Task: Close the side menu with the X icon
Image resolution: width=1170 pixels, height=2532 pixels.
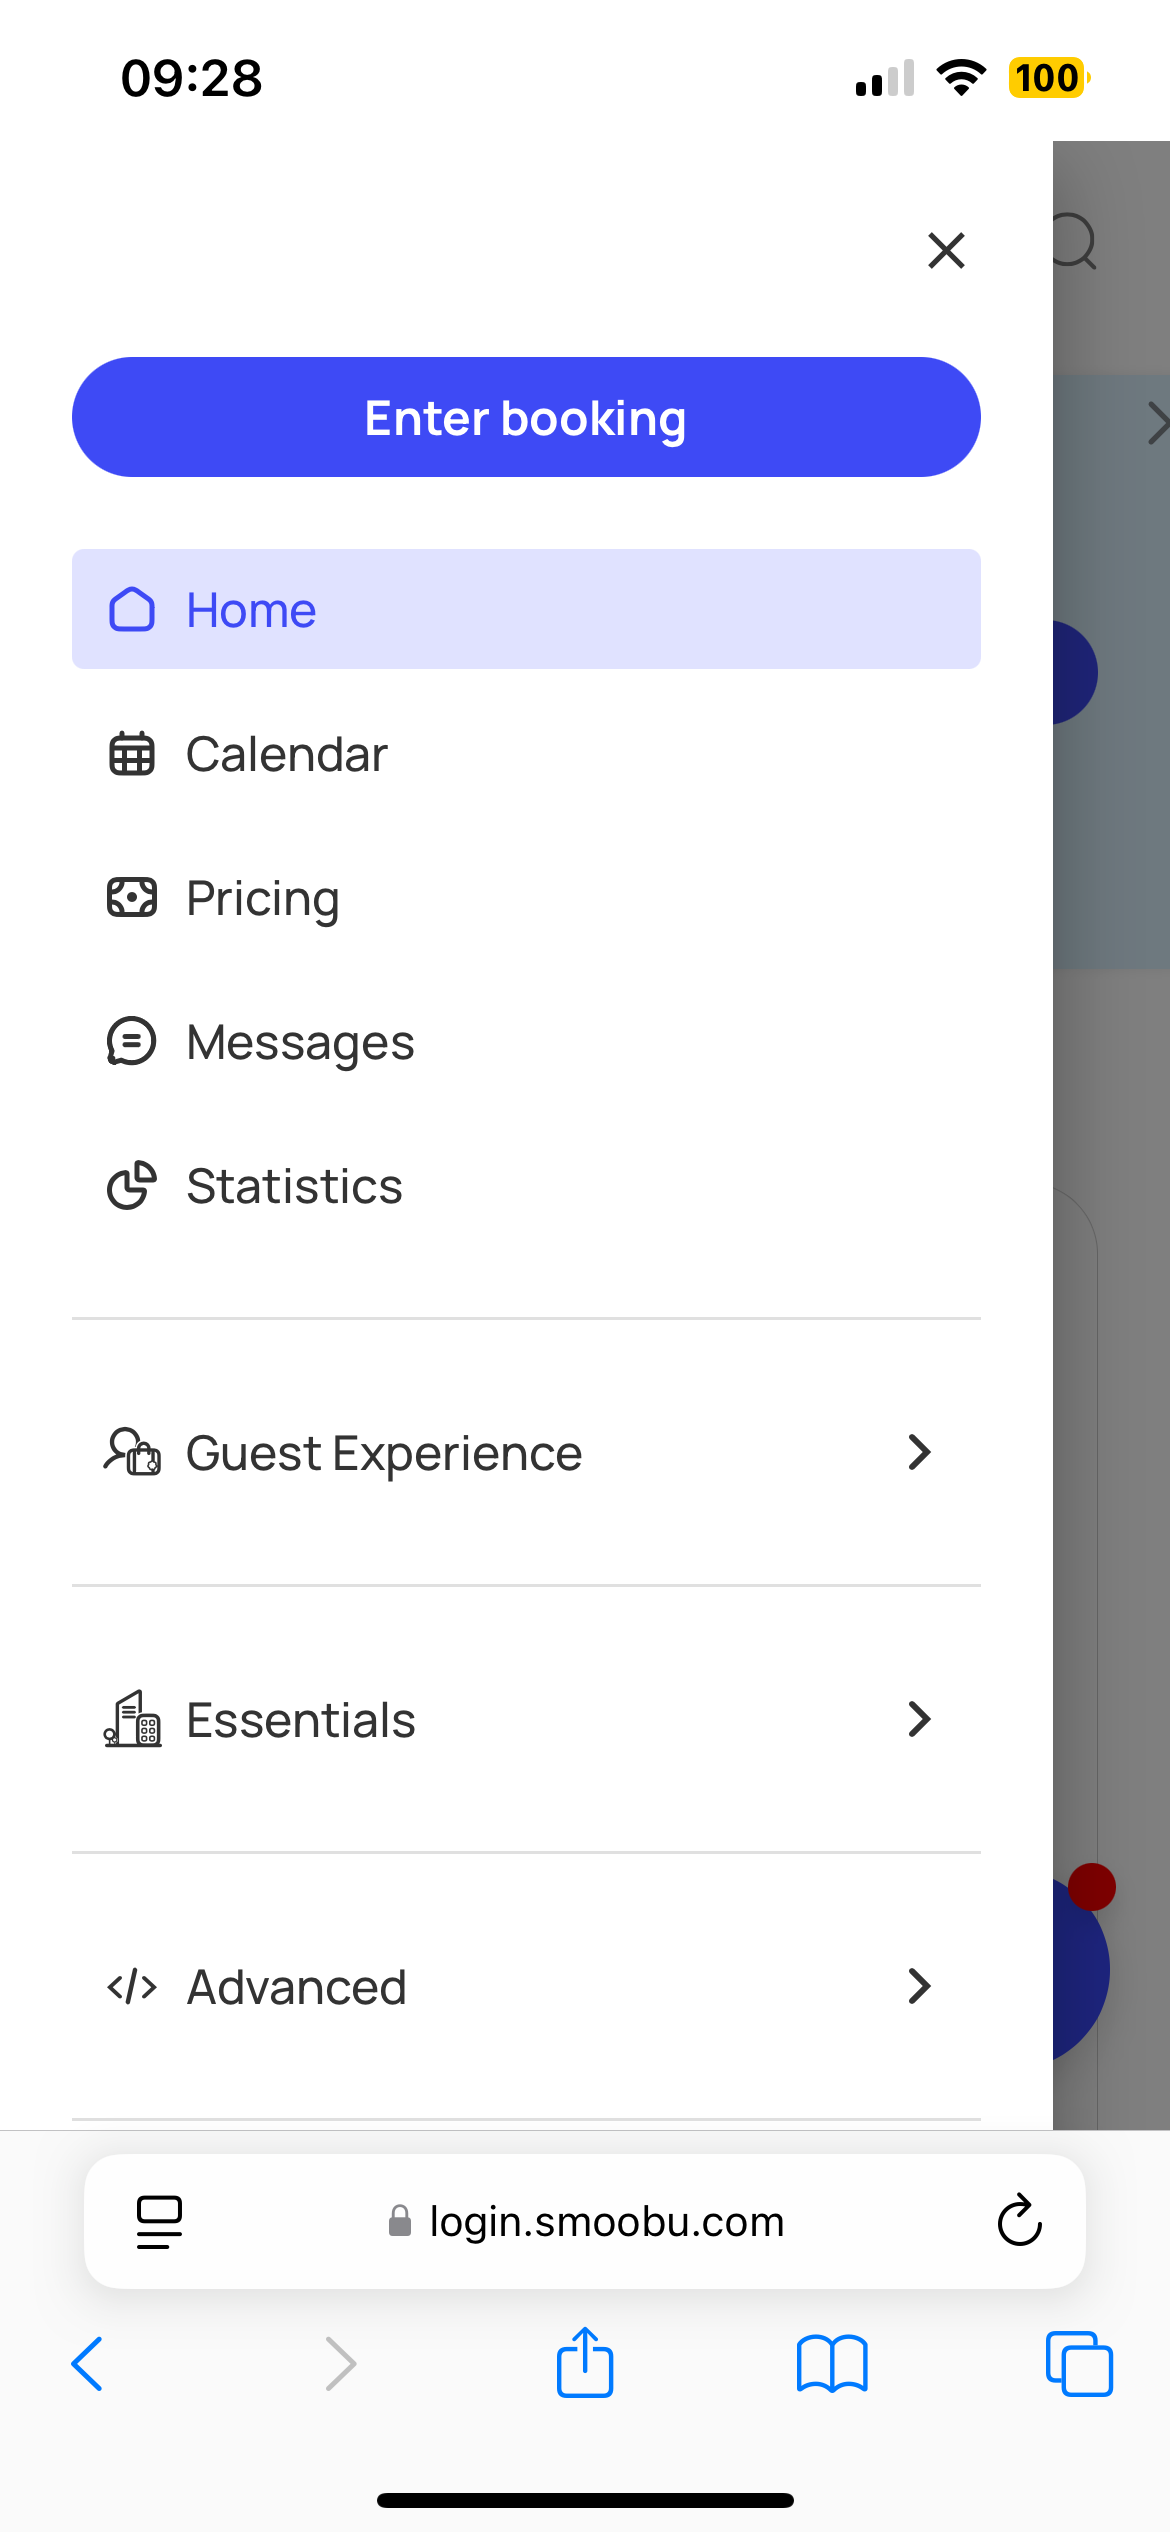Action: (x=946, y=251)
